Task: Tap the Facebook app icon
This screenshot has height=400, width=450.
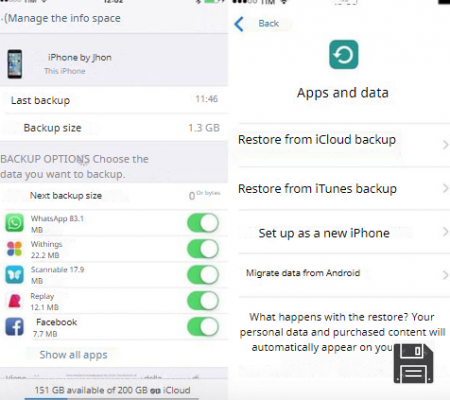Action: tap(14, 327)
